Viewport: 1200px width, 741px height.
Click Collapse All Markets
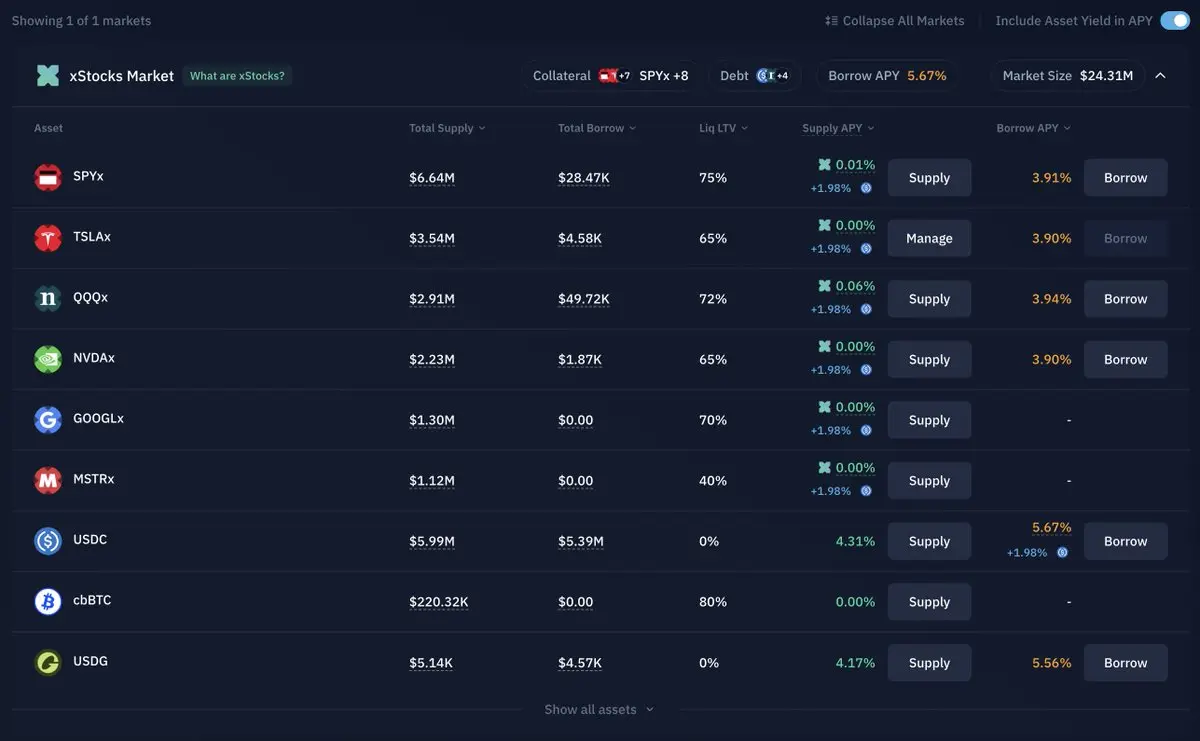click(895, 21)
